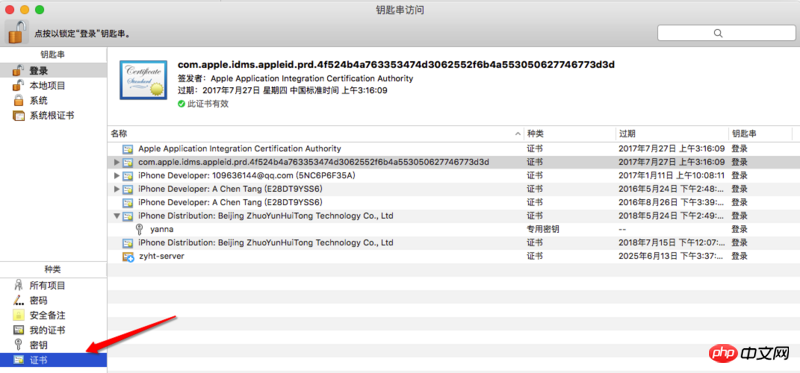Click the 种类 sidebar section header
The height and width of the screenshot is (373, 800).
coord(53,269)
